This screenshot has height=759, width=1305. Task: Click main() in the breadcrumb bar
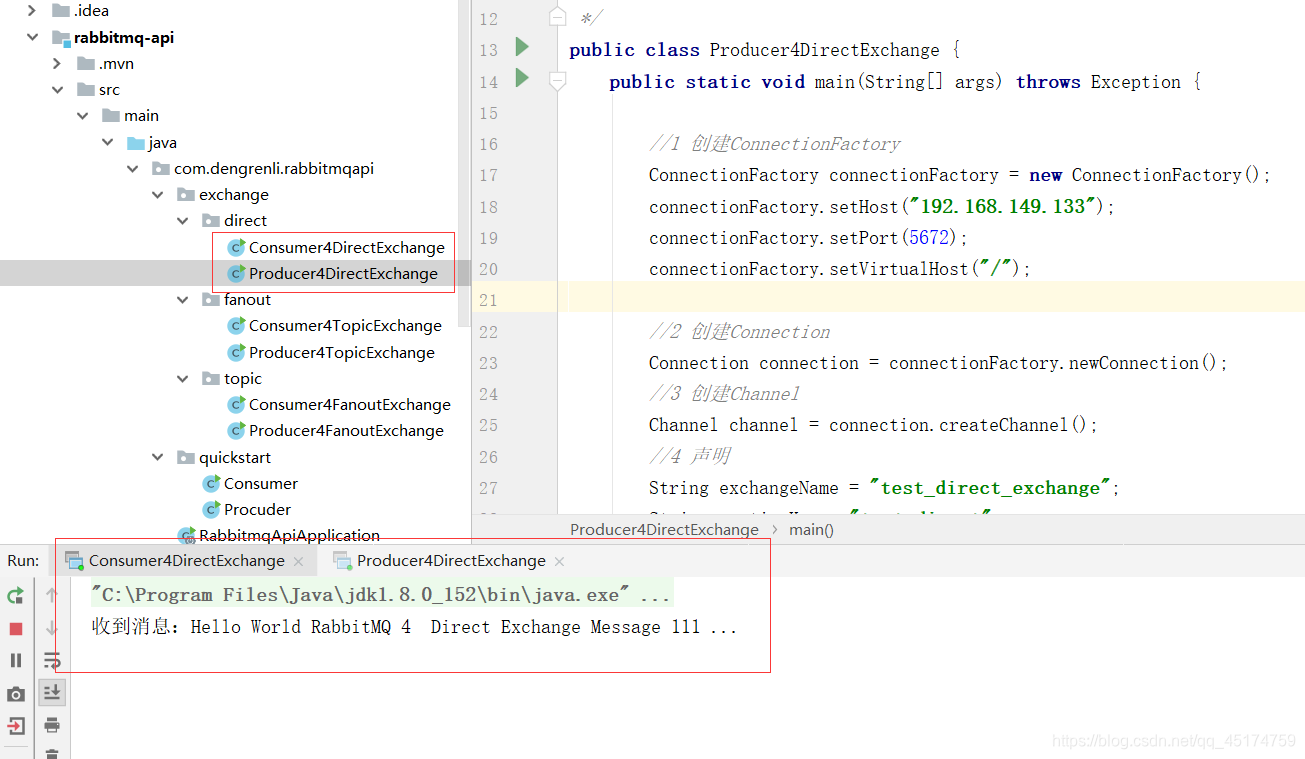tap(811, 530)
